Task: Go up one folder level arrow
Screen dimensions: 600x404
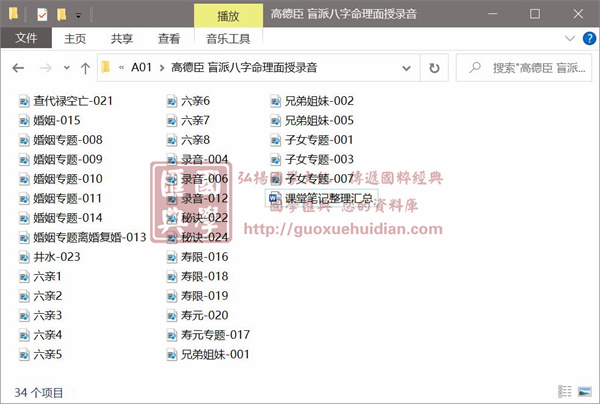Action: (85, 68)
